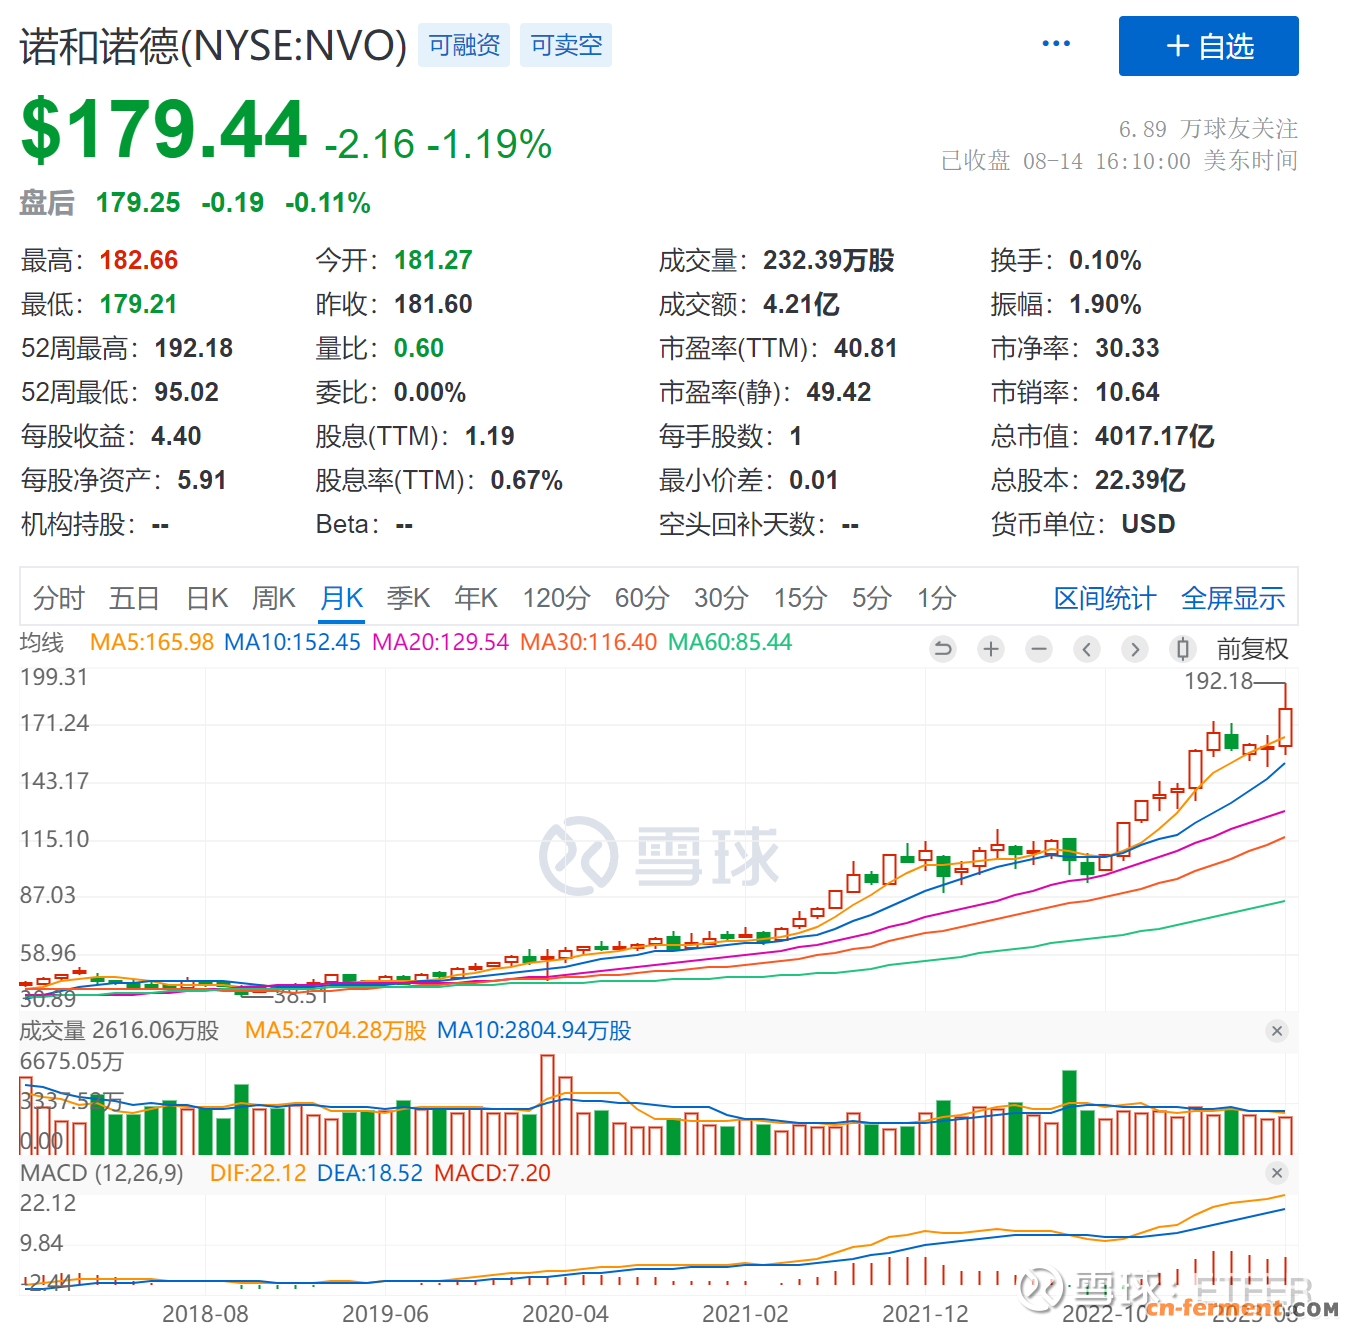The height and width of the screenshot is (1332, 1352).
Task: Open the 前复权 adjustment dropdown
Action: pyautogui.click(x=1252, y=649)
